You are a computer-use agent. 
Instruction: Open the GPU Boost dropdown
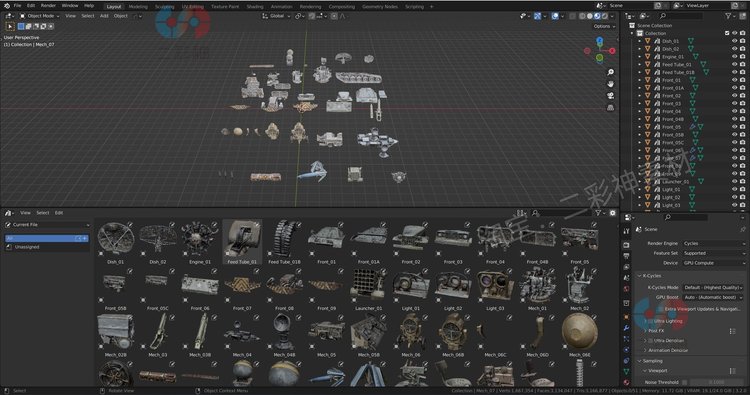pos(713,297)
